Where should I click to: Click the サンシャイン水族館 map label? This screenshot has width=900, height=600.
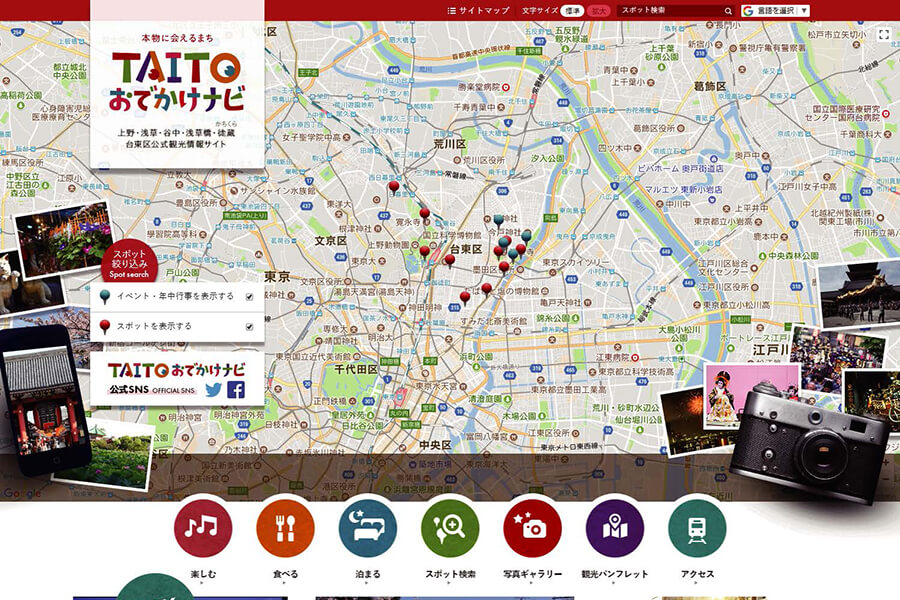point(278,191)
